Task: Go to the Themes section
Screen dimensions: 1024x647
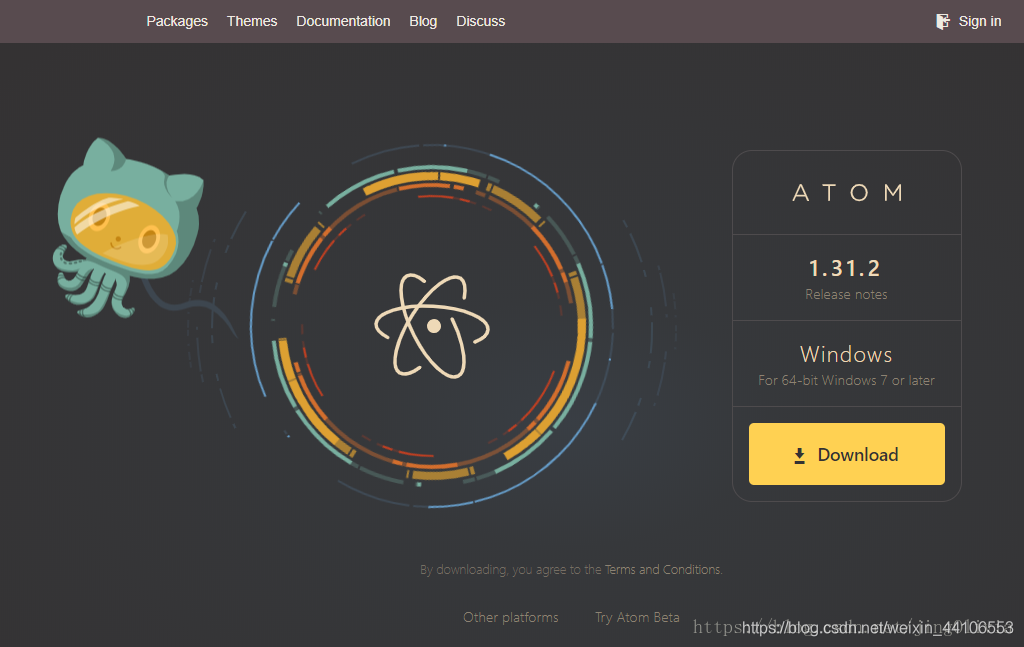Action: tap(252, 22)
